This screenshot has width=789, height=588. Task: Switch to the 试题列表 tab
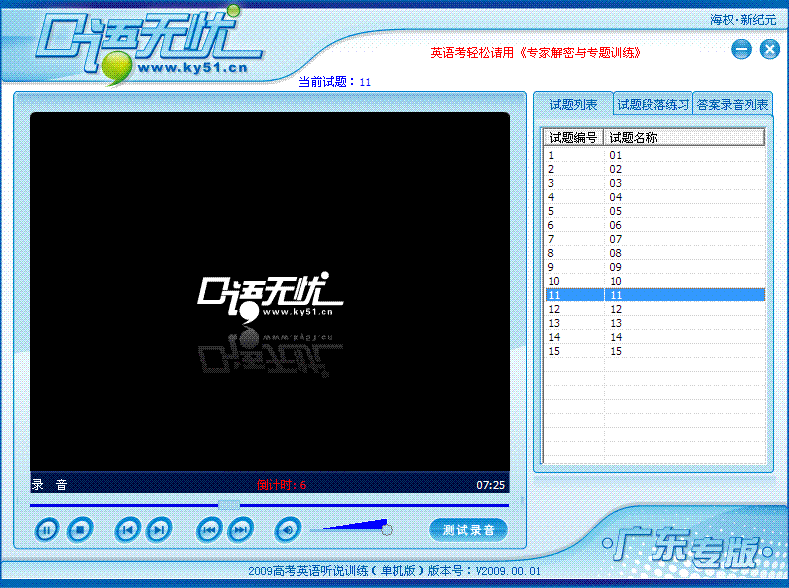pos(573,105)
